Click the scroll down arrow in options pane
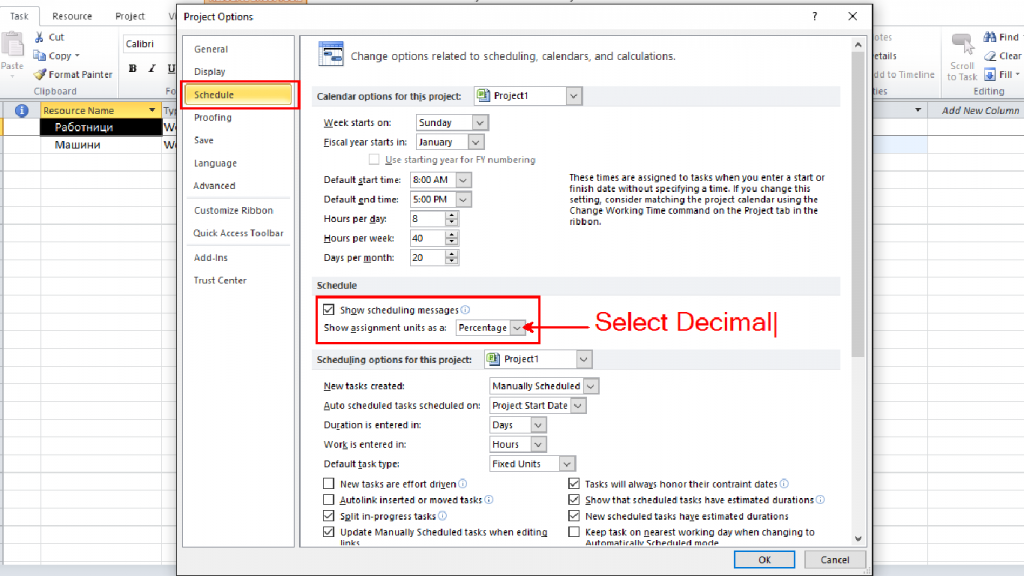Viewport: 1024px width, 576px height. [858, 539]
